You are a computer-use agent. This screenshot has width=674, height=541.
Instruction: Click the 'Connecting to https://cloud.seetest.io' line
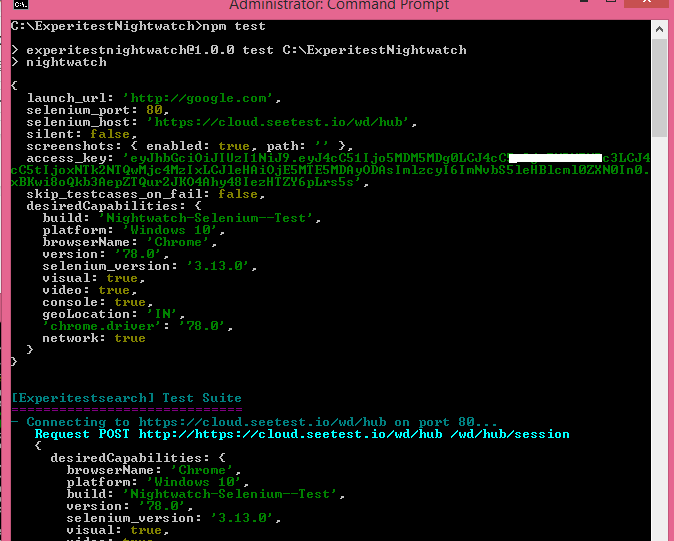pyautogui.click(x=254, y=422)
